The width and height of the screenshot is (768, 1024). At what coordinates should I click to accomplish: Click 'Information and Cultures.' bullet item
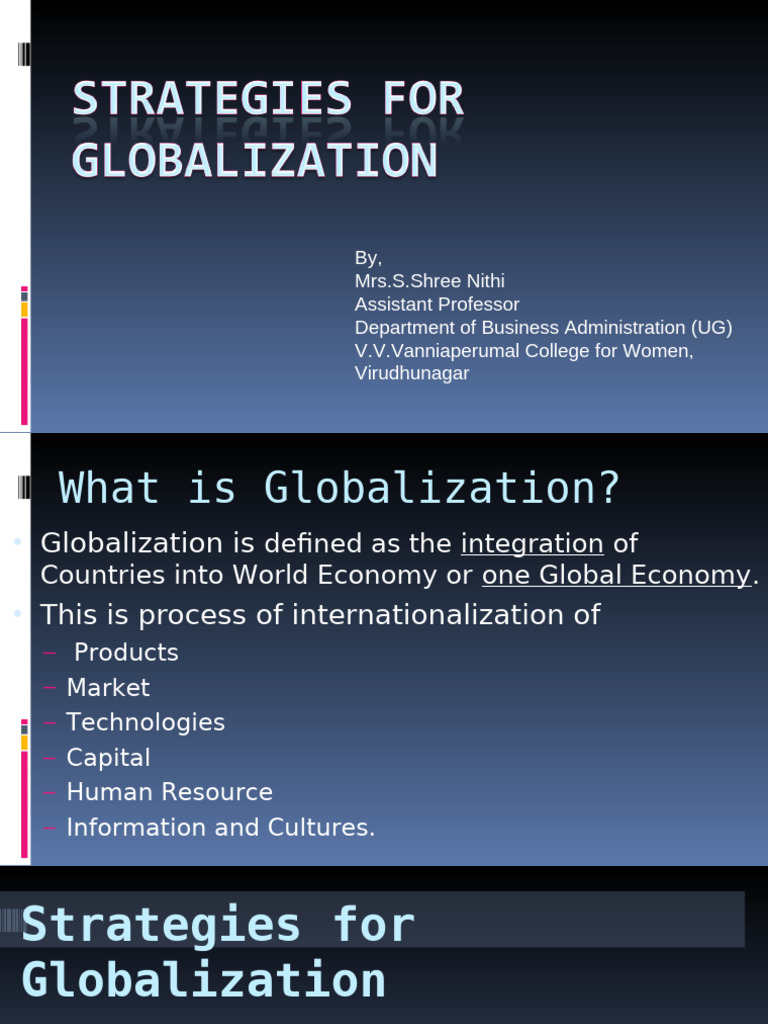point(221,827)
